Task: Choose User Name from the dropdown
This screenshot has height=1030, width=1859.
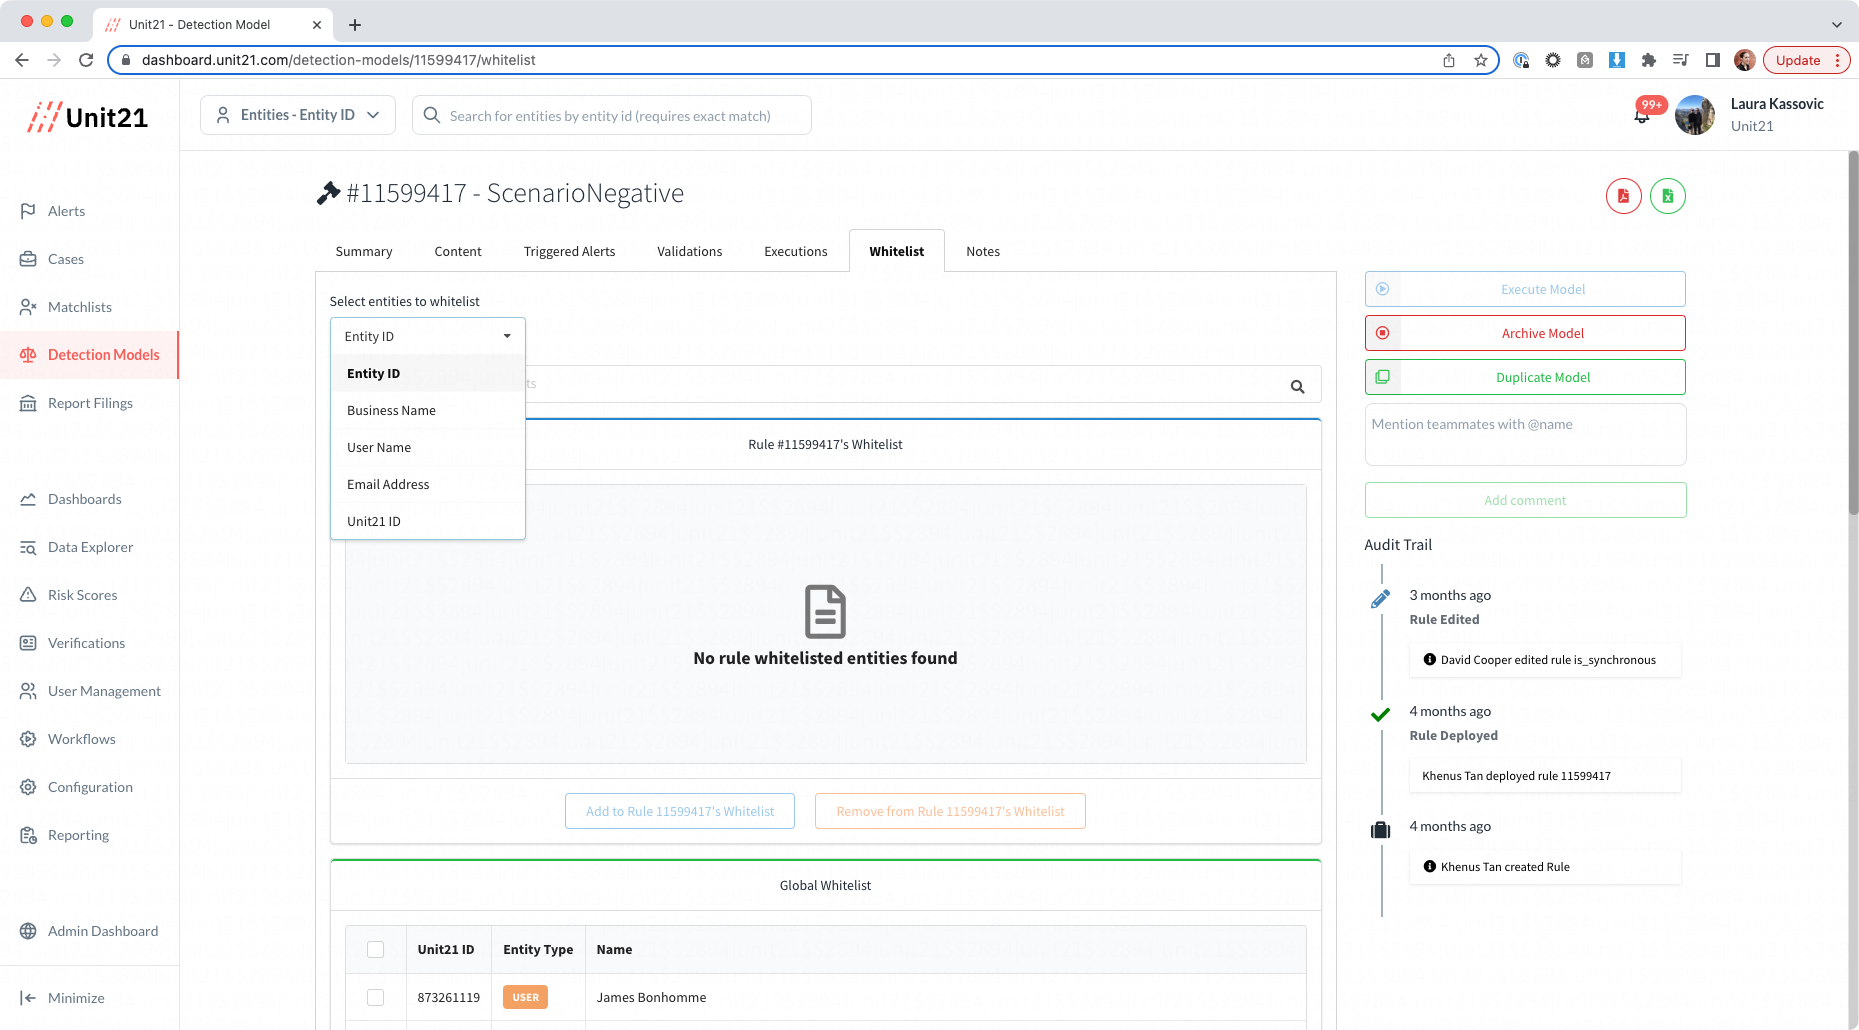Action: point(428,447)
